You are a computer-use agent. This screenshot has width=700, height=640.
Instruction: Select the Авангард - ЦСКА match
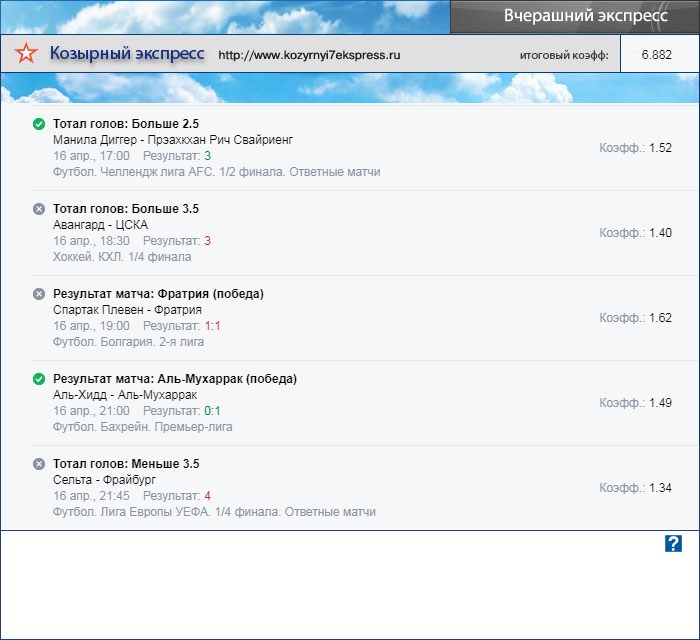(100, 225)
